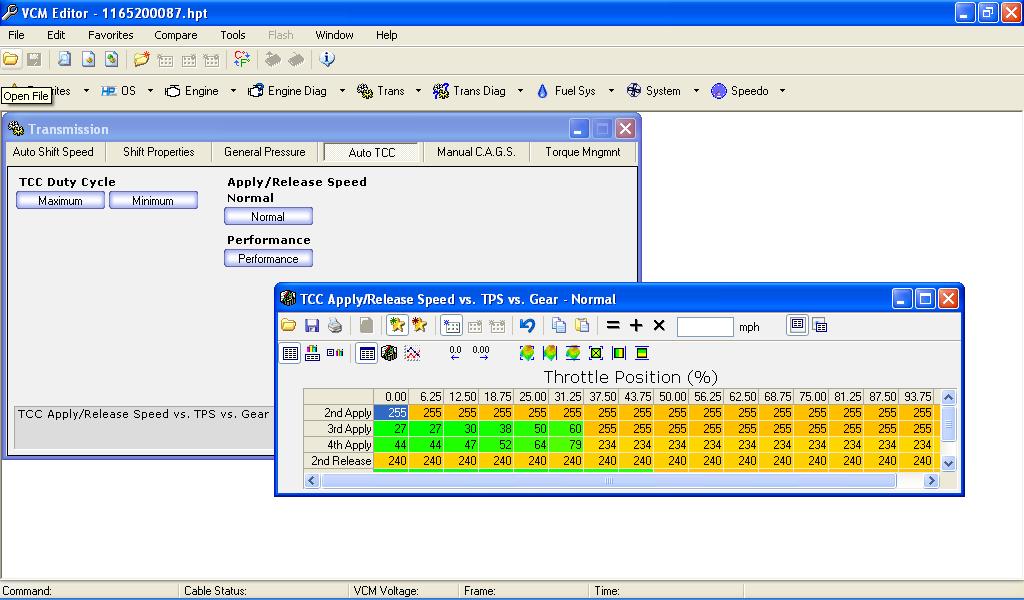Click the plus sign operator icon
1024x600 pixels.
(x=636, y=325)
